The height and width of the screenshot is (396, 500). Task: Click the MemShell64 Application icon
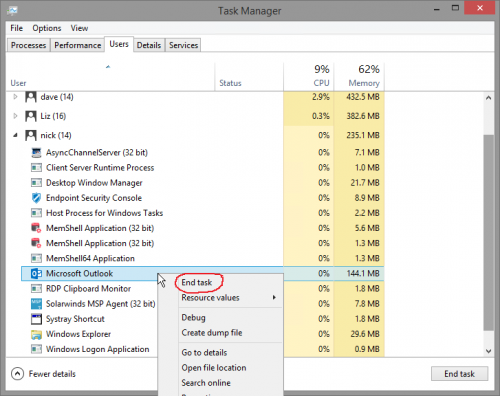(36, 258)
